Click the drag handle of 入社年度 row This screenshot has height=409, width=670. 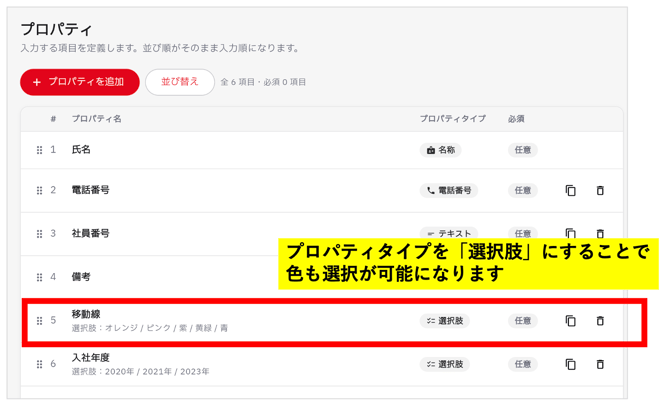(x=39, y=365)
